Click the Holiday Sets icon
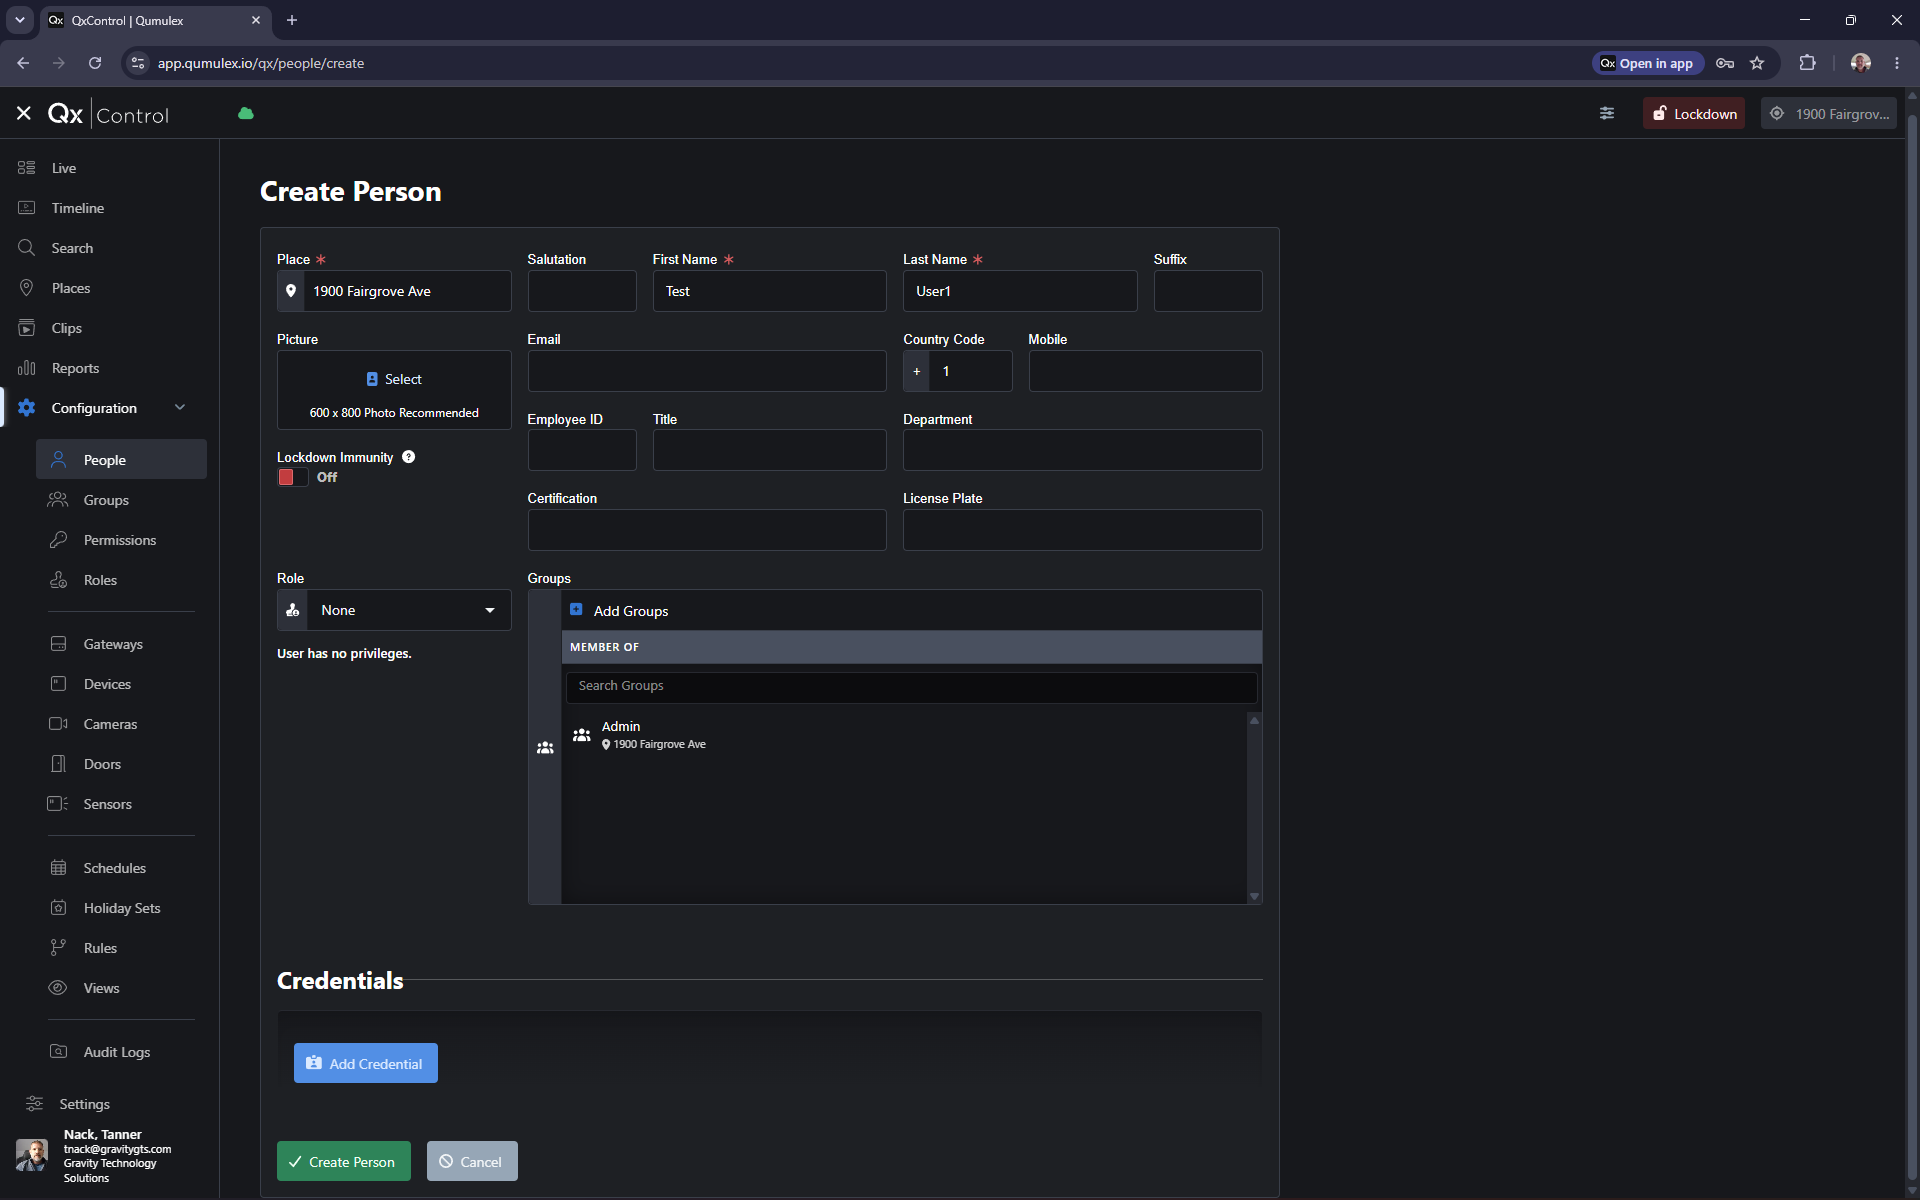The height and width of the screenshot is (1200, 1920). point(58,908)
